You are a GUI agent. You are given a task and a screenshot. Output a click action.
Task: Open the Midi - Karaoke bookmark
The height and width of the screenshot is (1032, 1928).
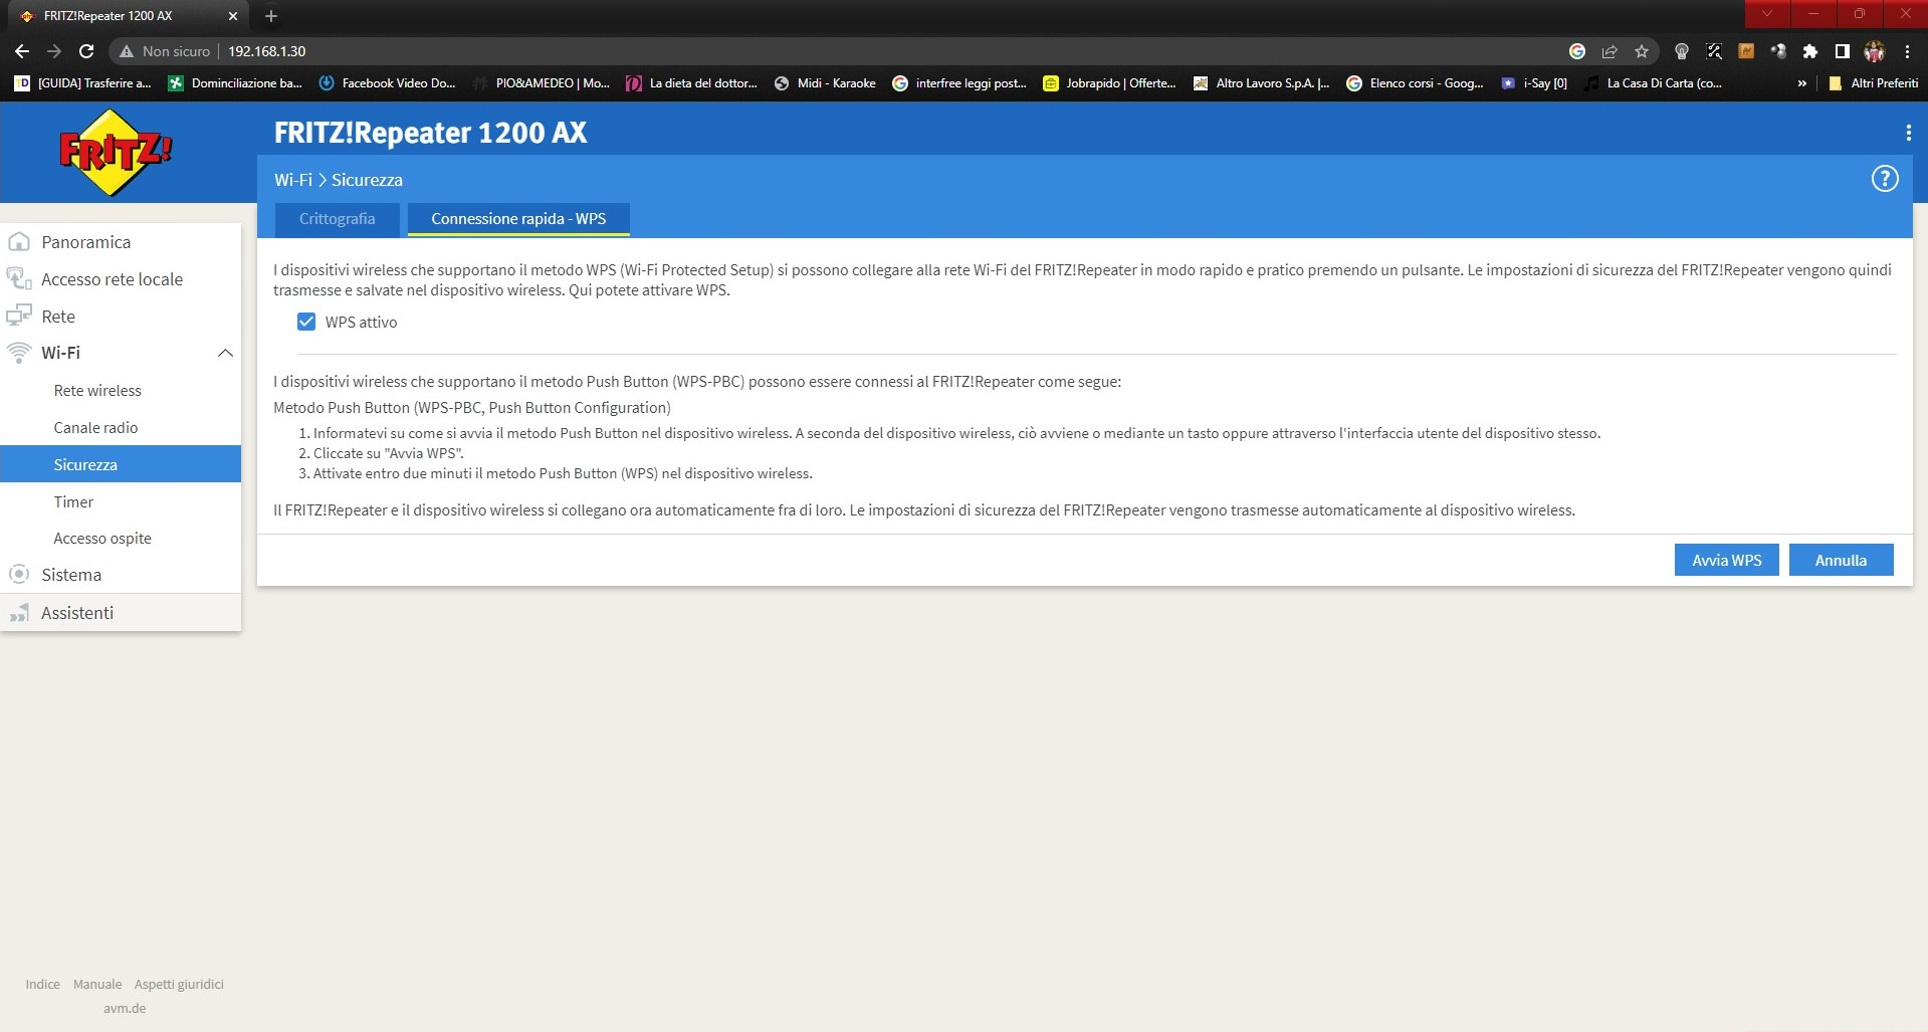[825, 83]
